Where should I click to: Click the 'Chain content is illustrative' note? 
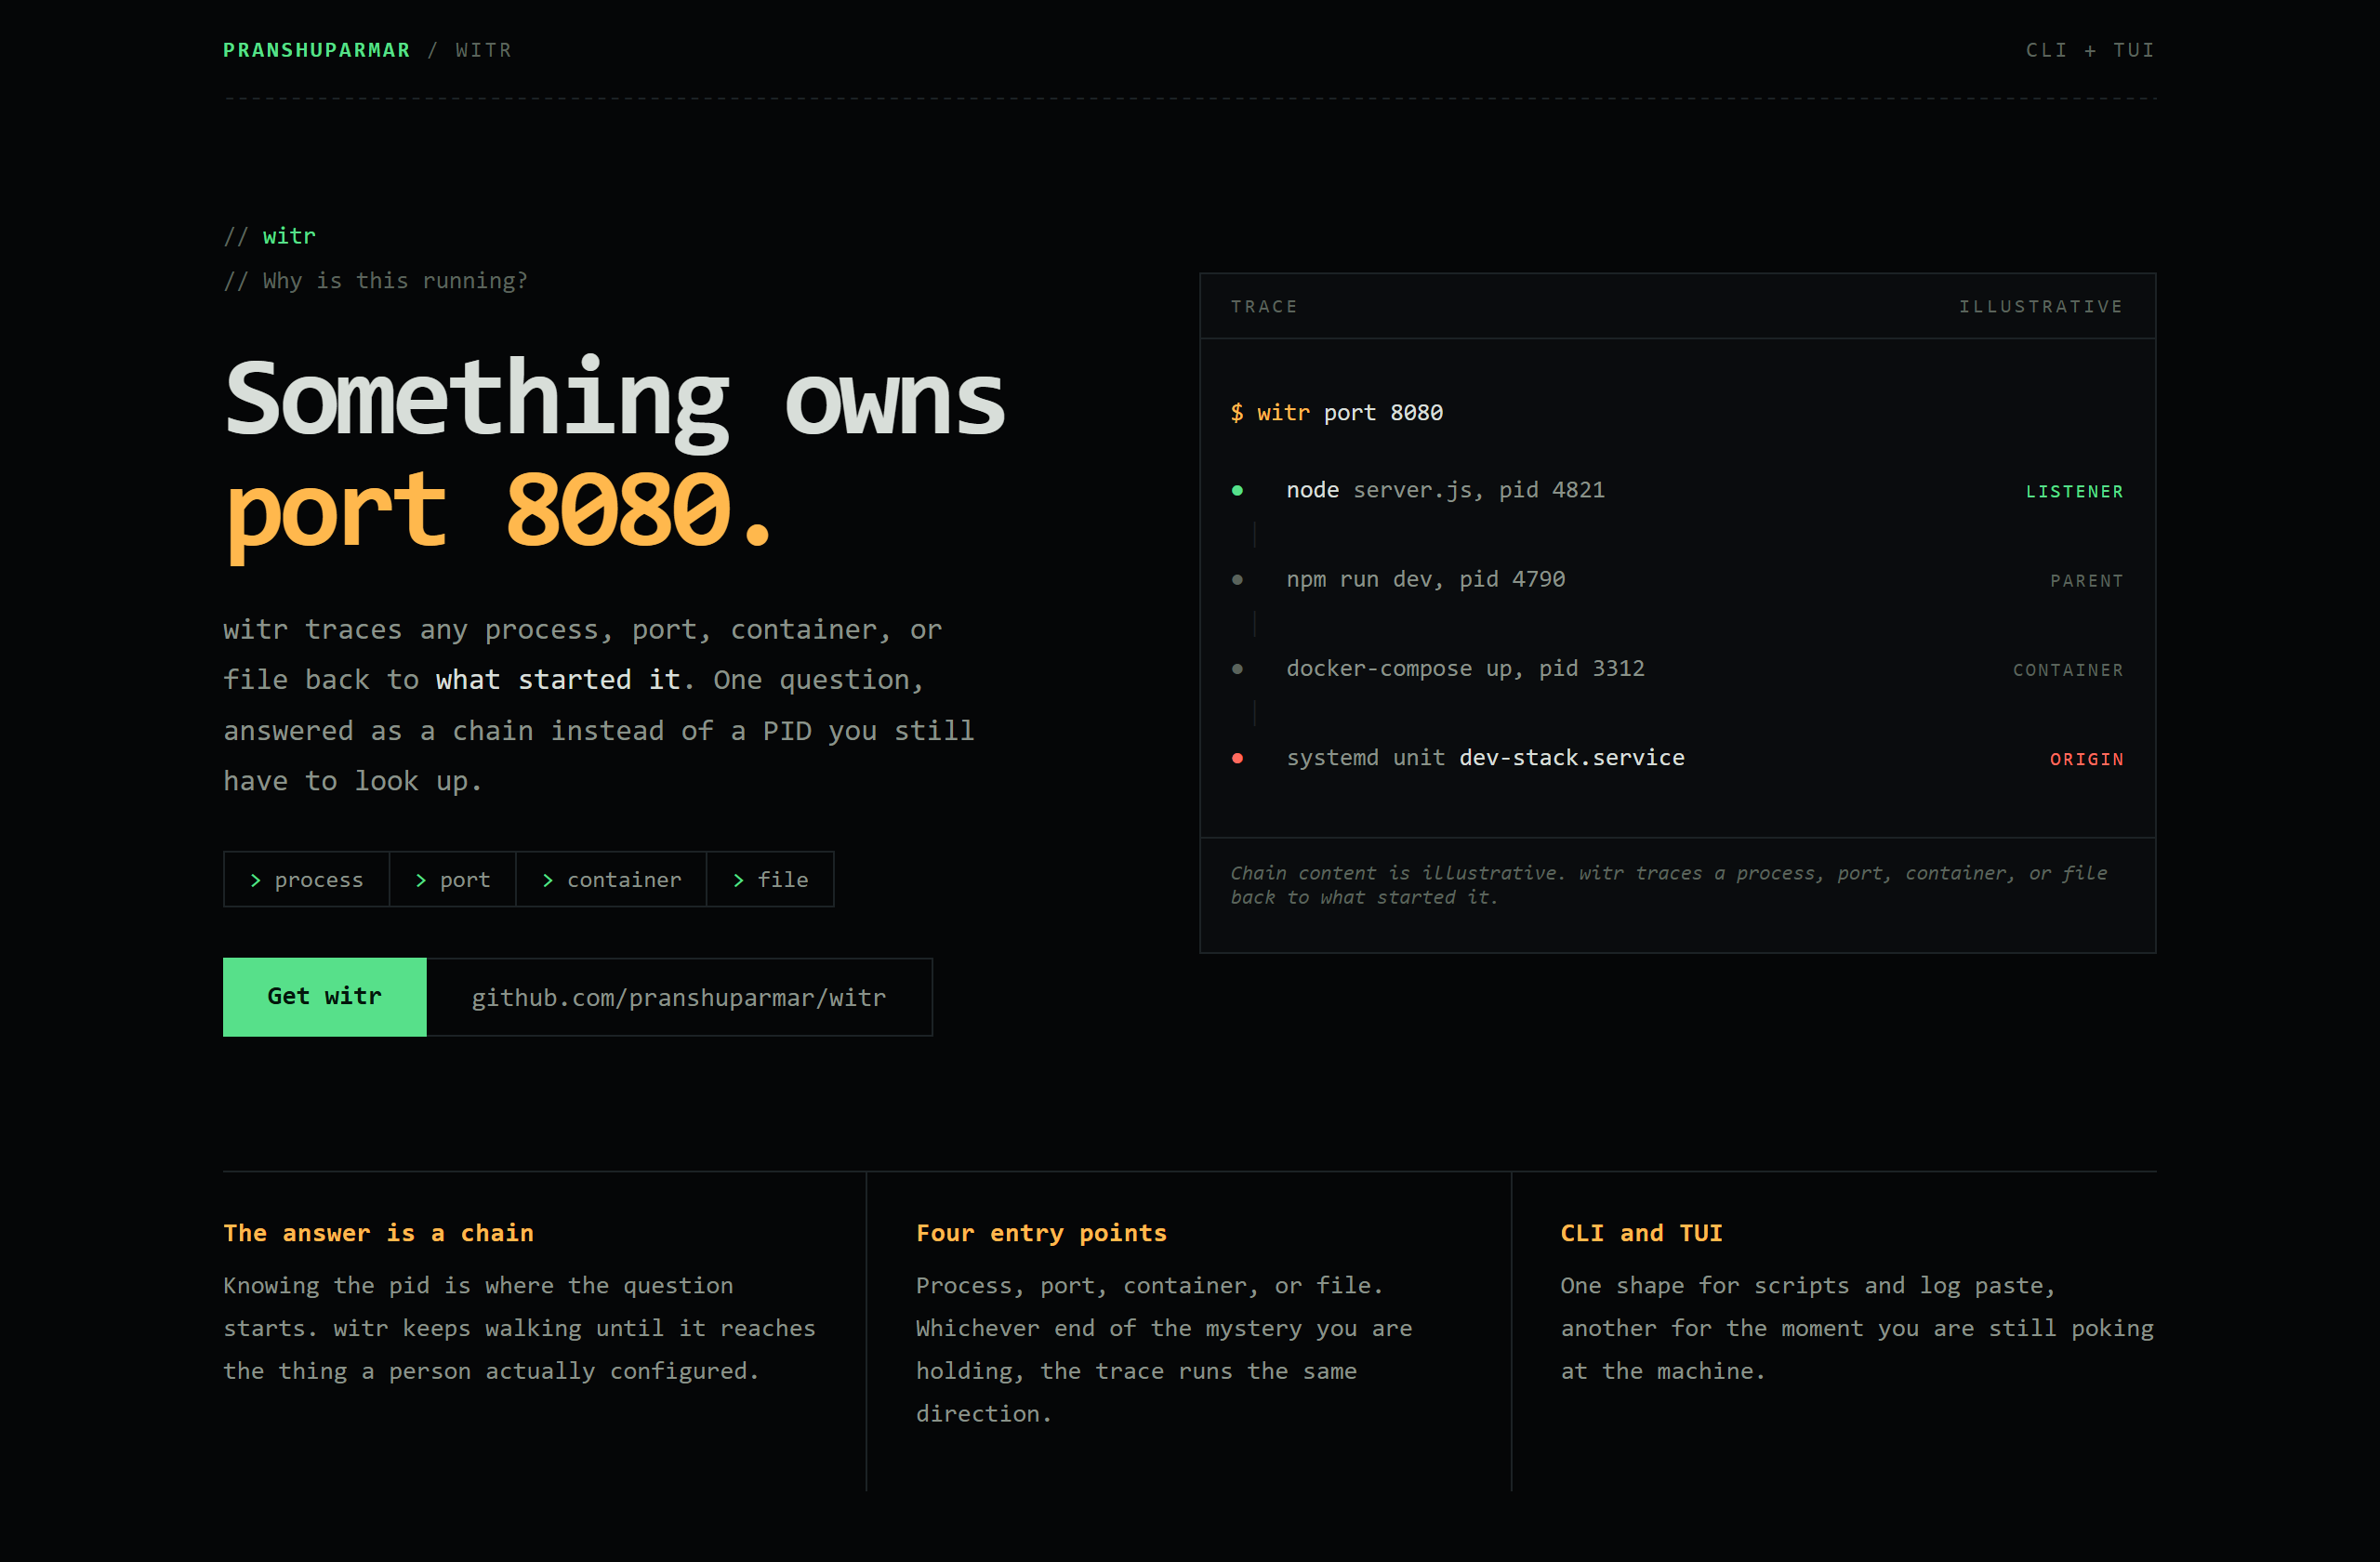click(1668, 885)
